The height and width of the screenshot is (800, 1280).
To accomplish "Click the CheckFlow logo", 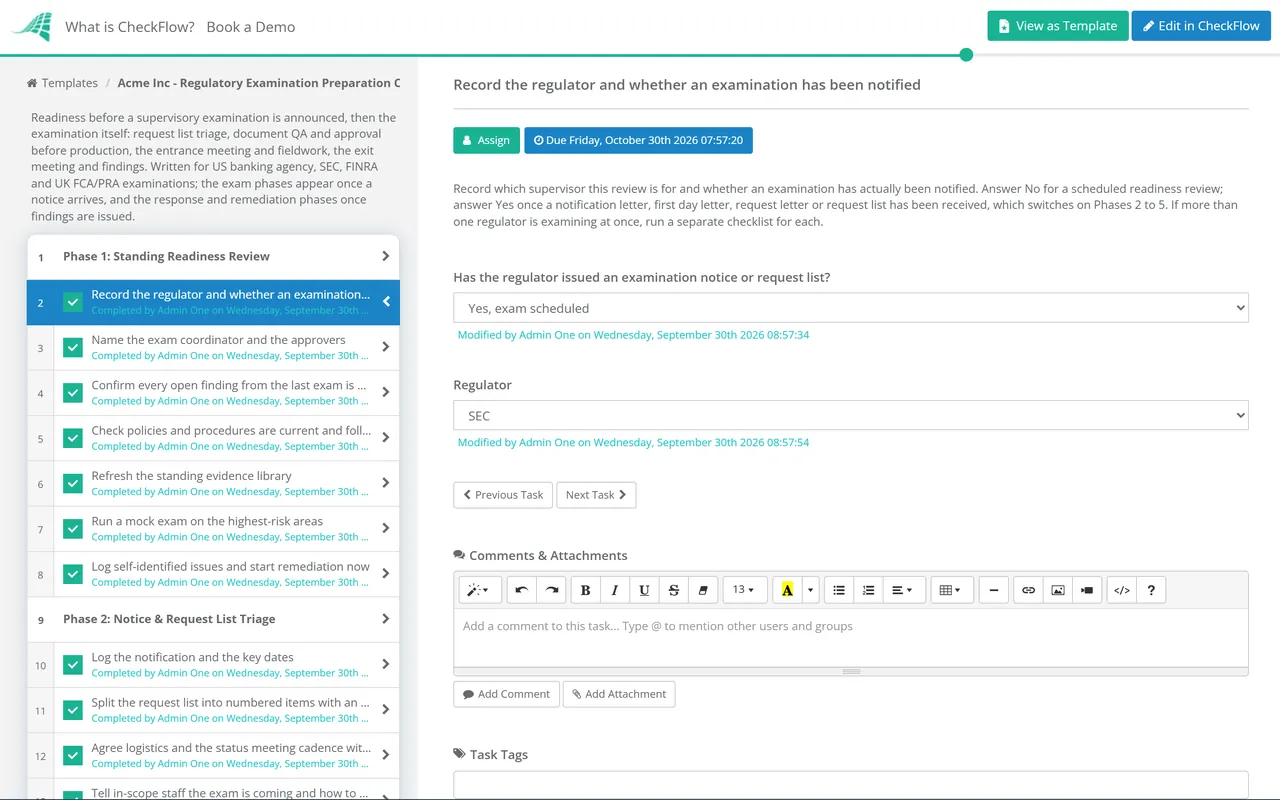I will (x=32, y=27).
